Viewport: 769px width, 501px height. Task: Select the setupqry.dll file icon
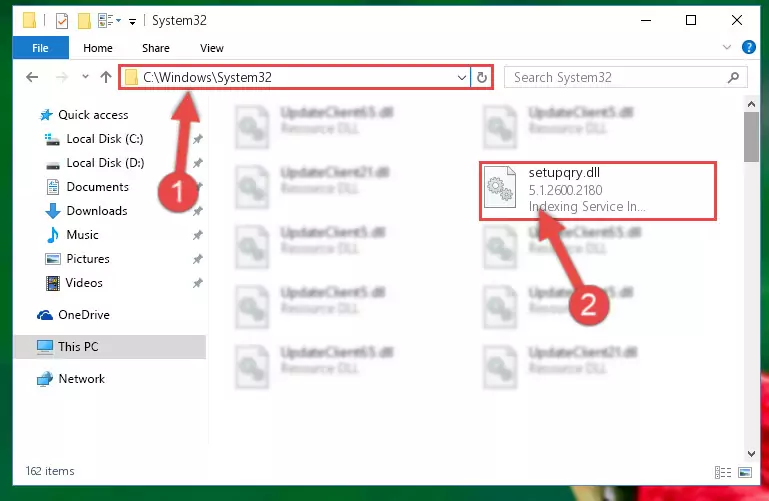pyautogui.click(x=500, y=187)
